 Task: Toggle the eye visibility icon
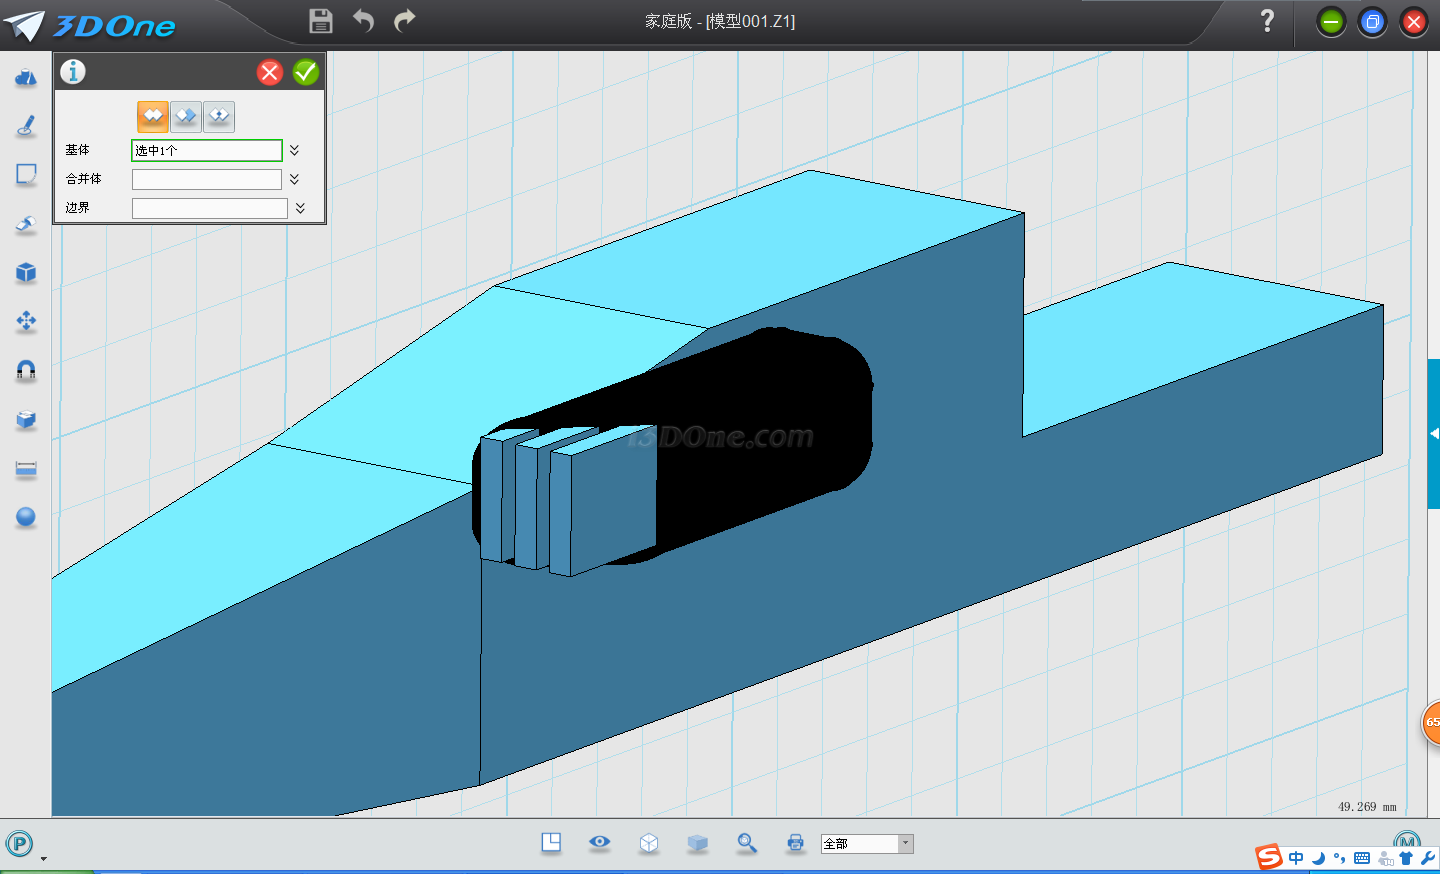[x=600, y=842]
